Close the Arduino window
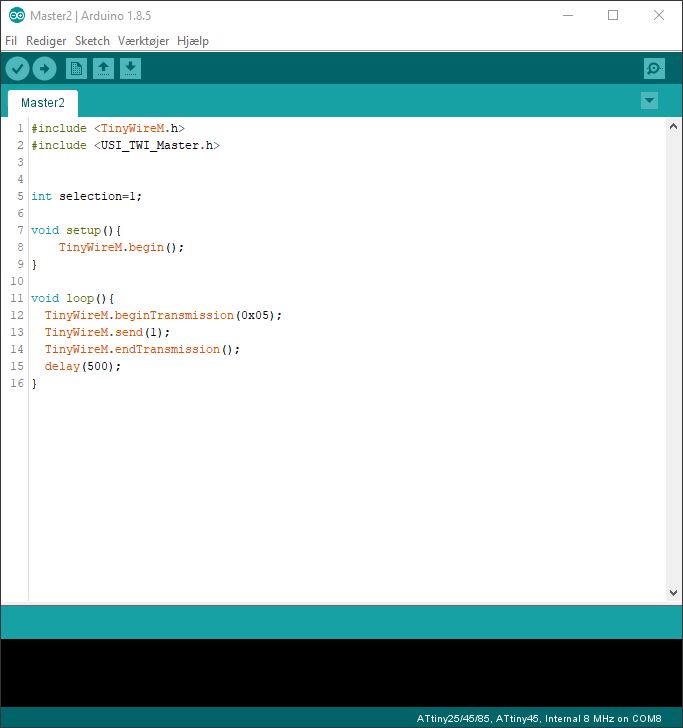The width and height of the screenshot is (683, 728). [x=658, y=15]
